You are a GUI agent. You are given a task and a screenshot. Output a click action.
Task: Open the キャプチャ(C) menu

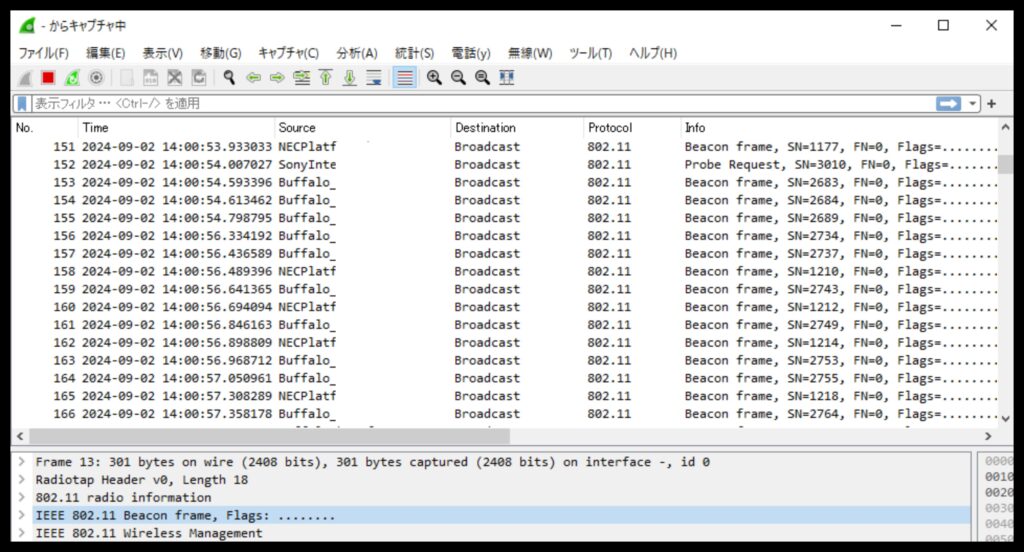[288, 53]
